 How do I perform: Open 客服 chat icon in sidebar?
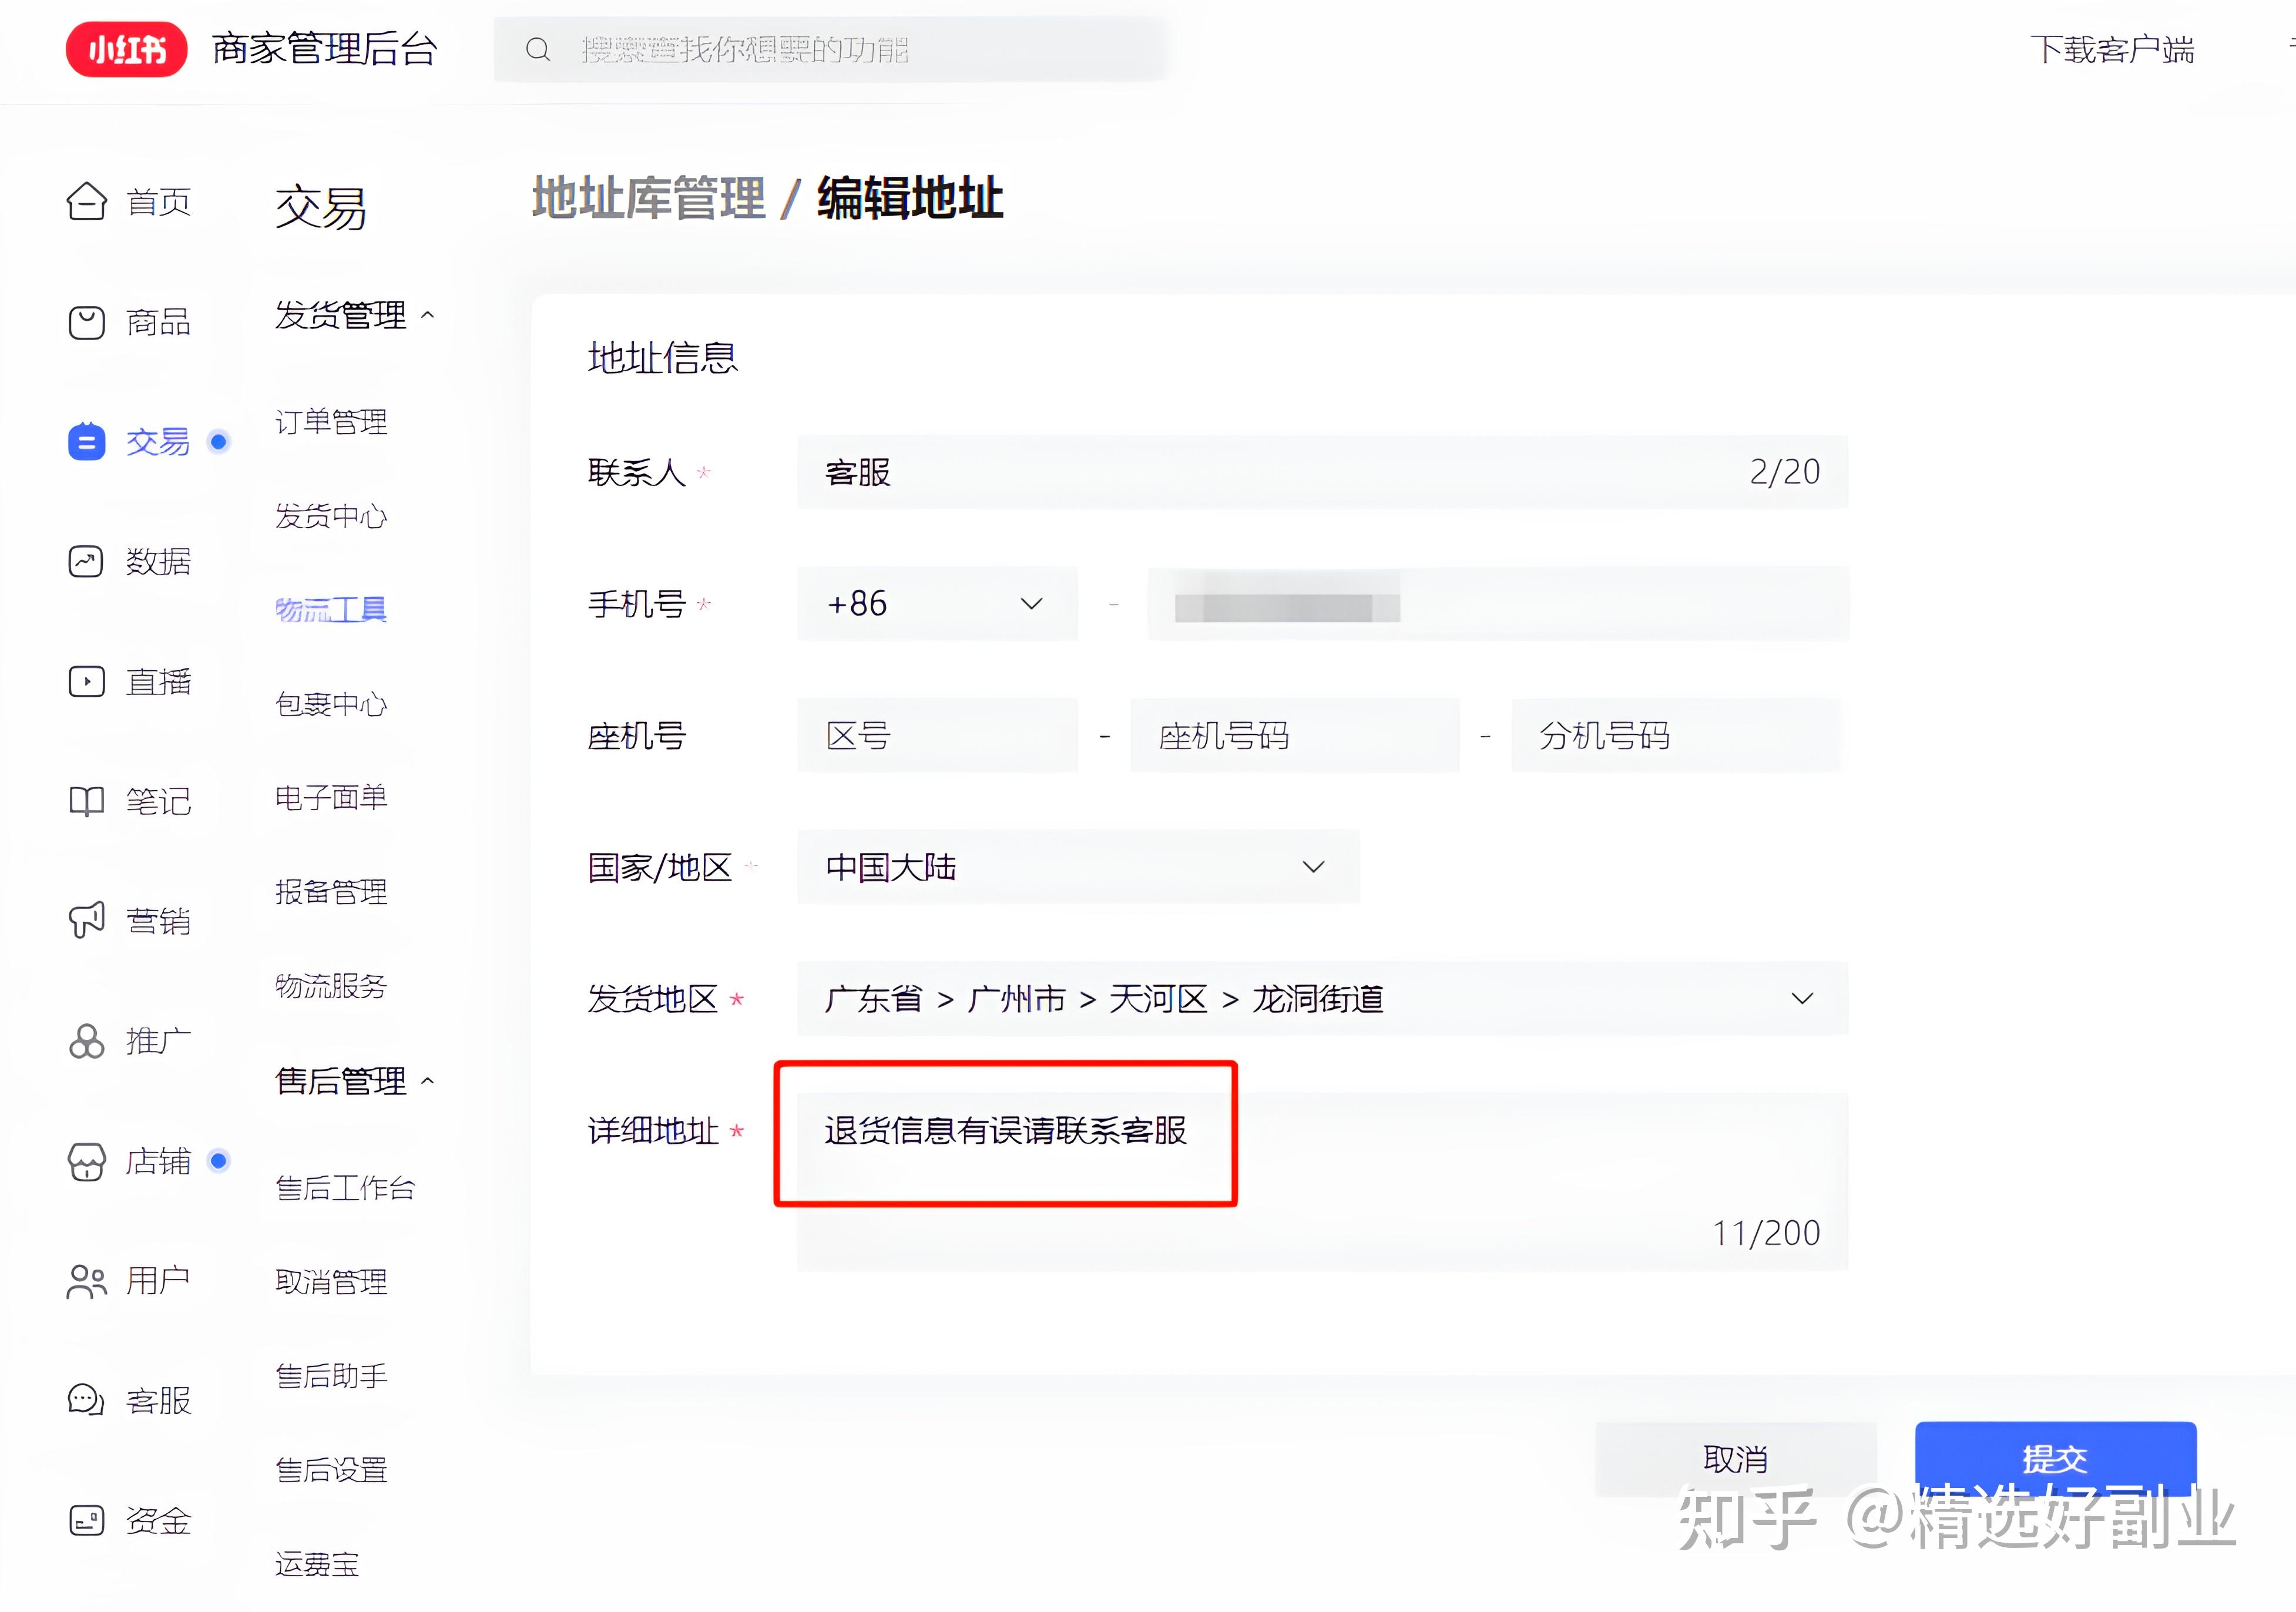(87, 1400)
